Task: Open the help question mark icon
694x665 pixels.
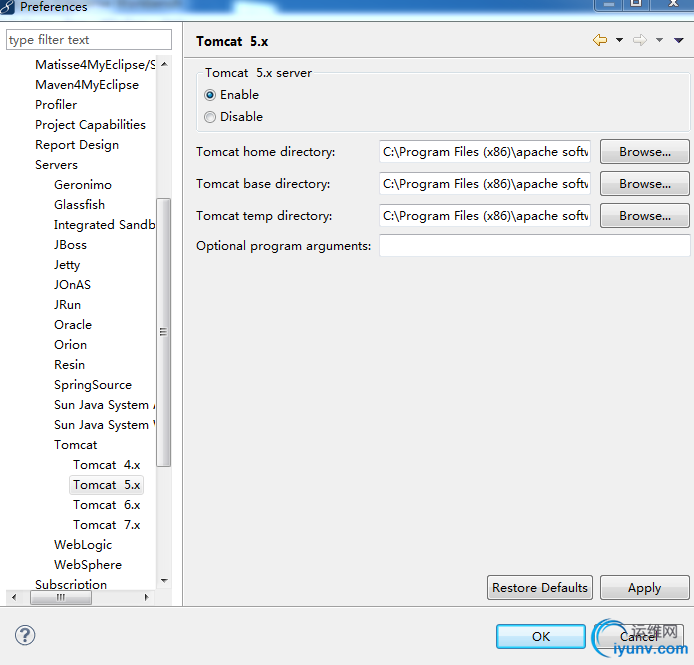Action: click(25, 635)
